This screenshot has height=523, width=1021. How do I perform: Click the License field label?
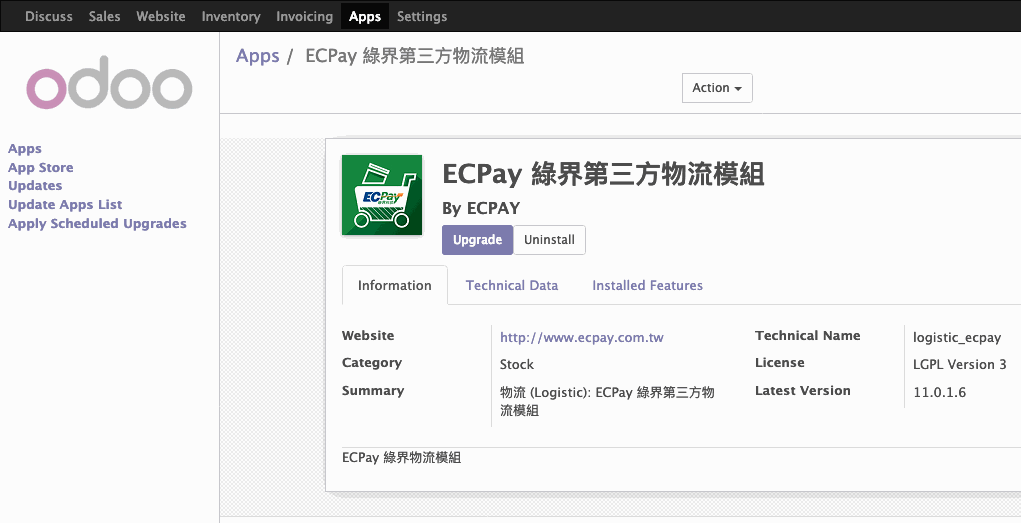click(x=779, y=363)
